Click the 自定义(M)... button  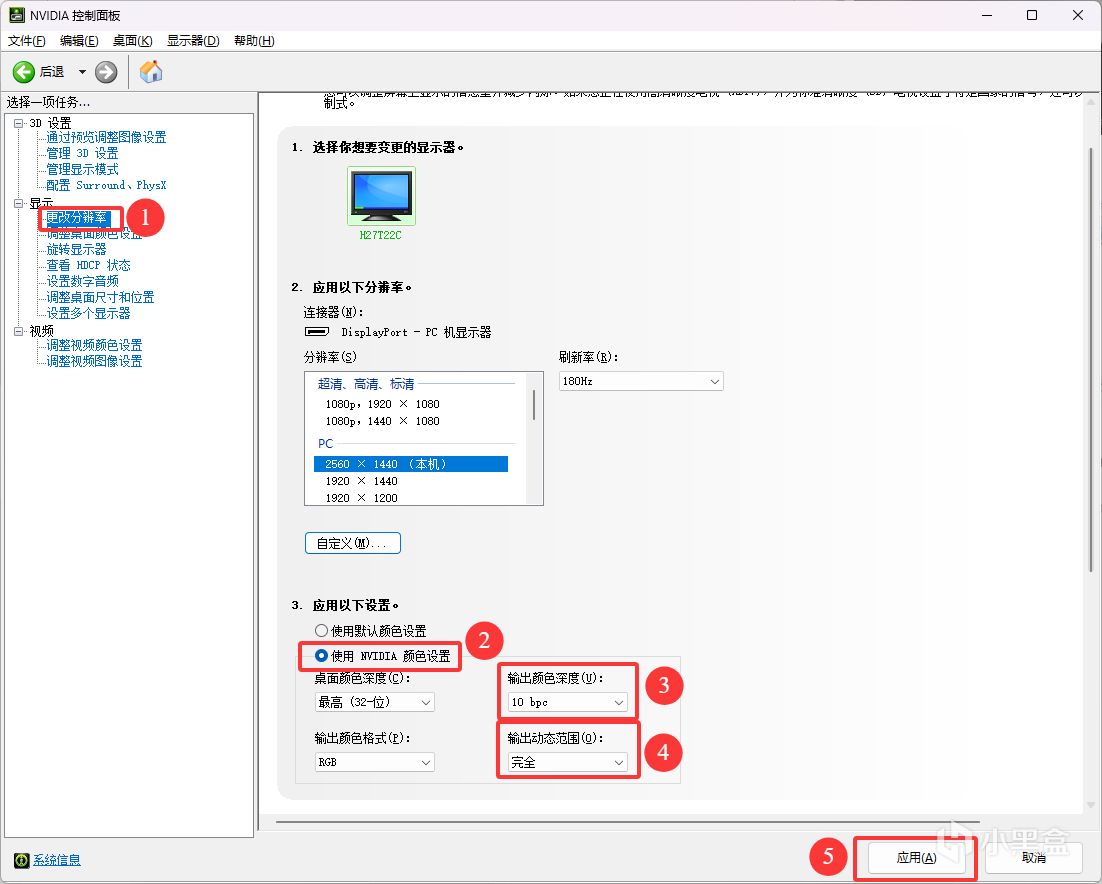[353, 543]
